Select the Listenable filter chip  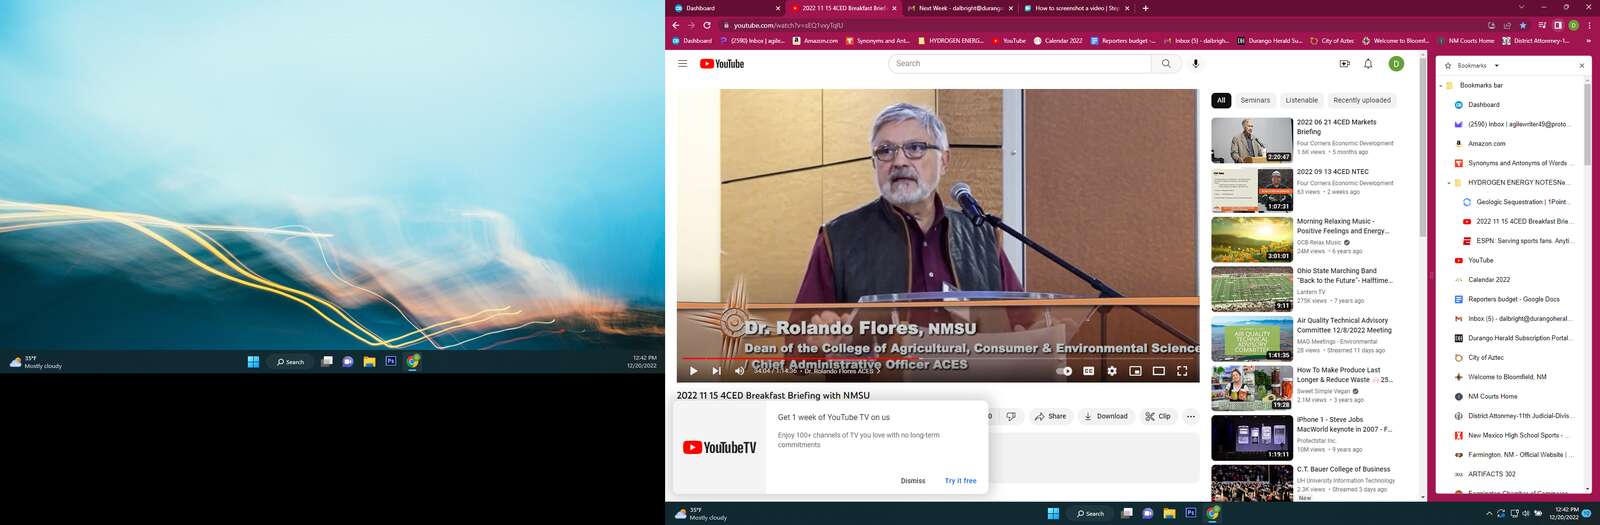[x=1301, y=100]
